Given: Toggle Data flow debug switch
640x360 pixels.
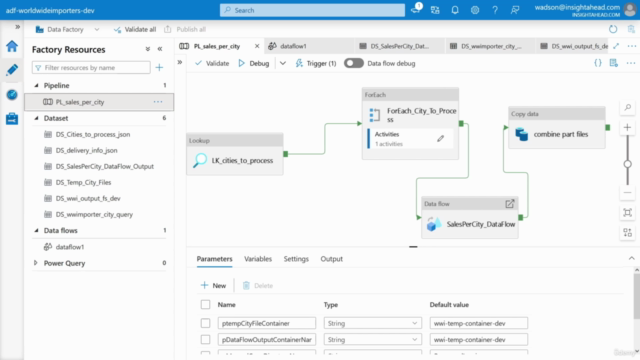Looking at the screenshot, I should click(353, 63).
